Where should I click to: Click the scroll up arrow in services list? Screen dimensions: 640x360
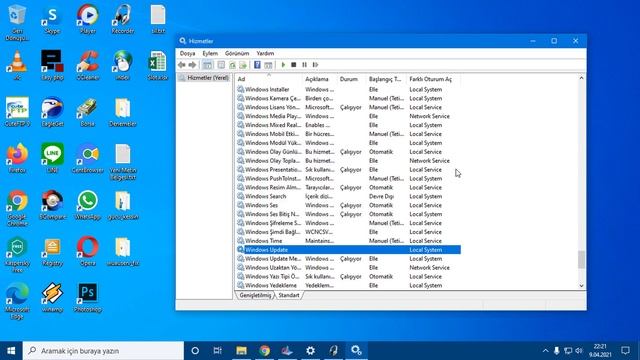click(x=582, y=78)
